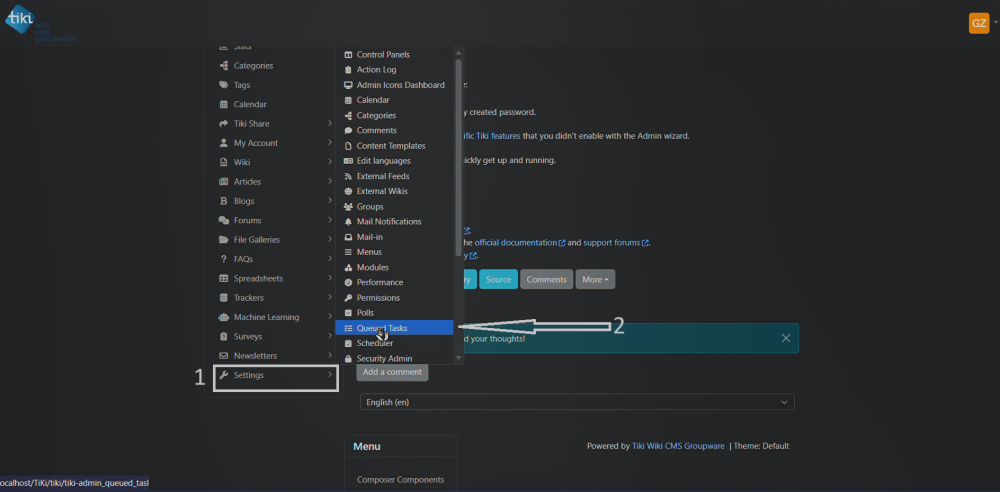Expand the Forums submenu chevron
The image size is (1000, 492).
330,220
